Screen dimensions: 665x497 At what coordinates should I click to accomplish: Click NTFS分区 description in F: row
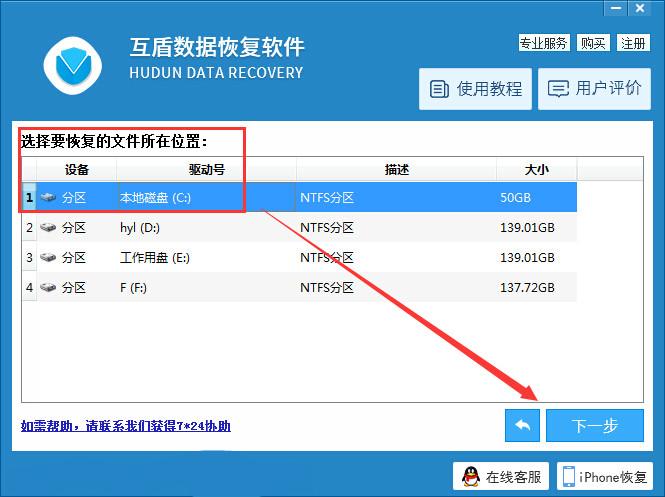coord(327,288)
